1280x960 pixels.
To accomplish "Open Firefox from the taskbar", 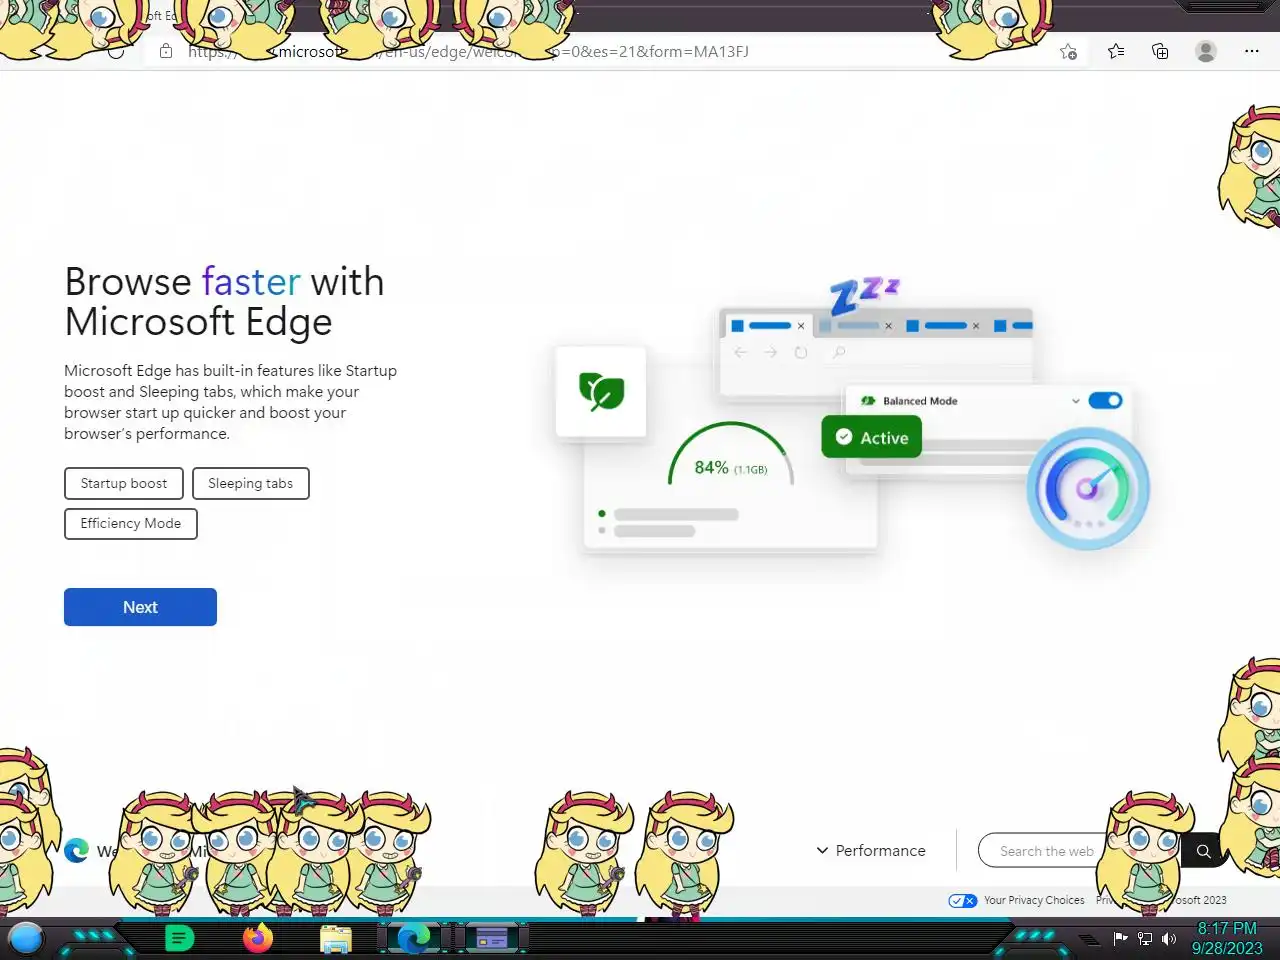I will coord(257,938).
